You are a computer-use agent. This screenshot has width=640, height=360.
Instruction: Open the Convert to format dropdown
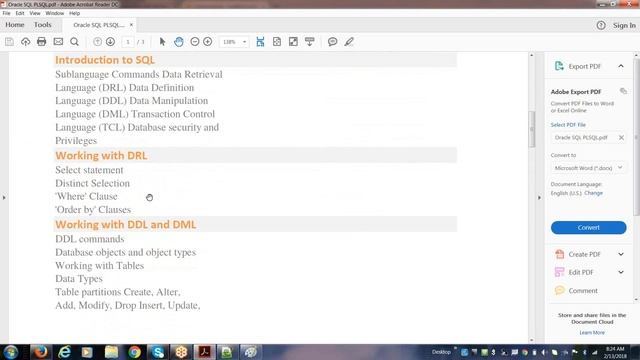(588, 168)
